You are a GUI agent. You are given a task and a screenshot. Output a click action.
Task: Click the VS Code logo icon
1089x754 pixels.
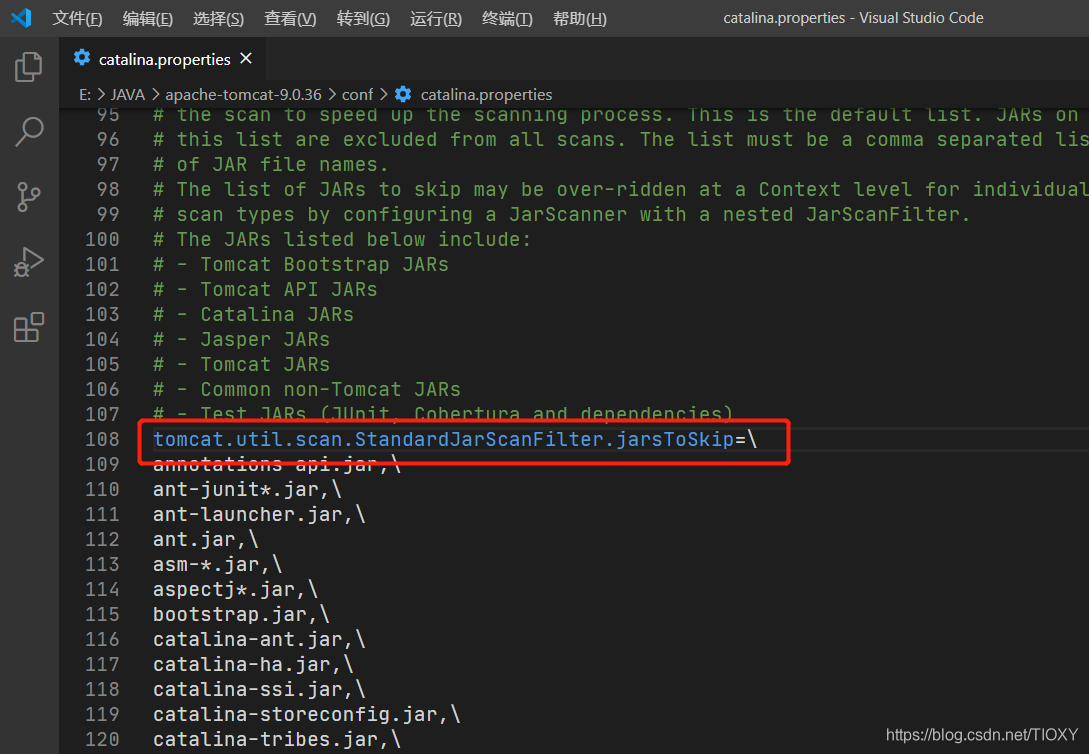22,17
